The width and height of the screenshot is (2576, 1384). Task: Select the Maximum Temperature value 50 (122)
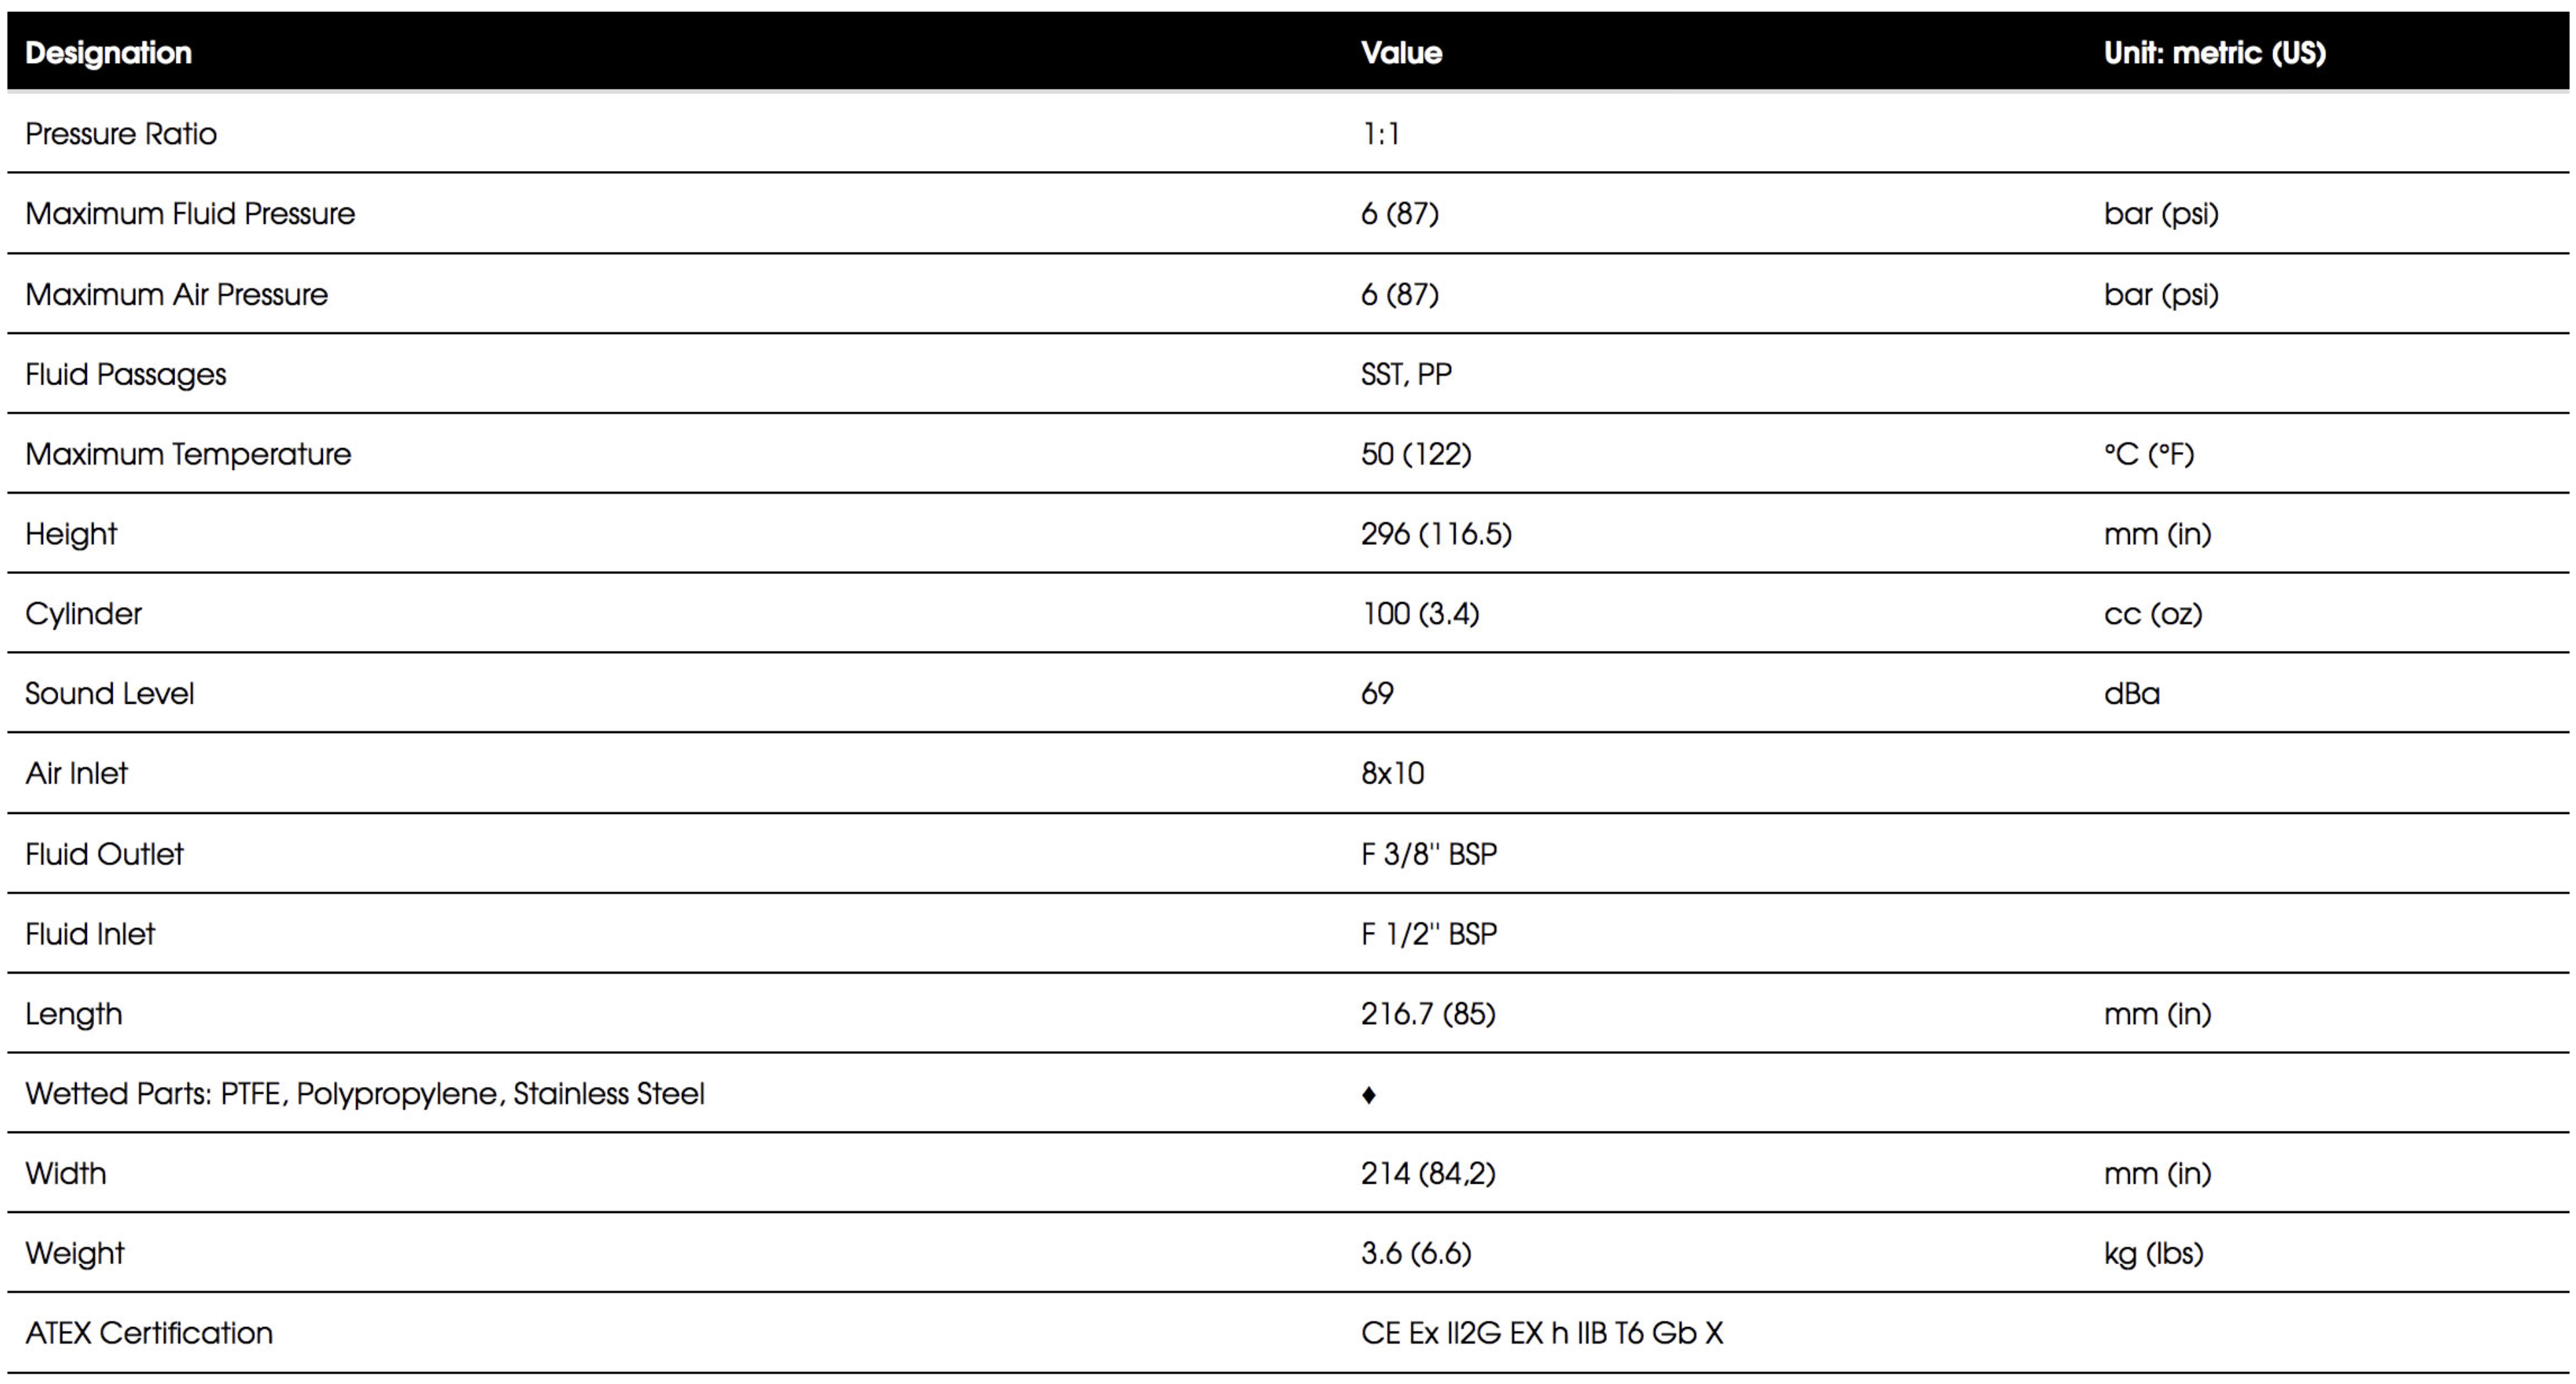click(1416, 454)
